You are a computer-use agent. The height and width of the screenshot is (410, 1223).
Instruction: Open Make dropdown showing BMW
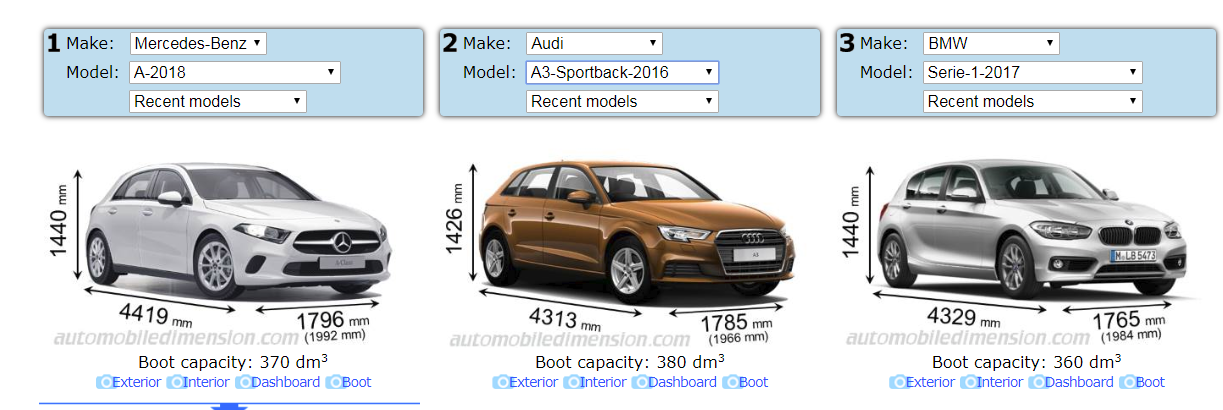991,43
